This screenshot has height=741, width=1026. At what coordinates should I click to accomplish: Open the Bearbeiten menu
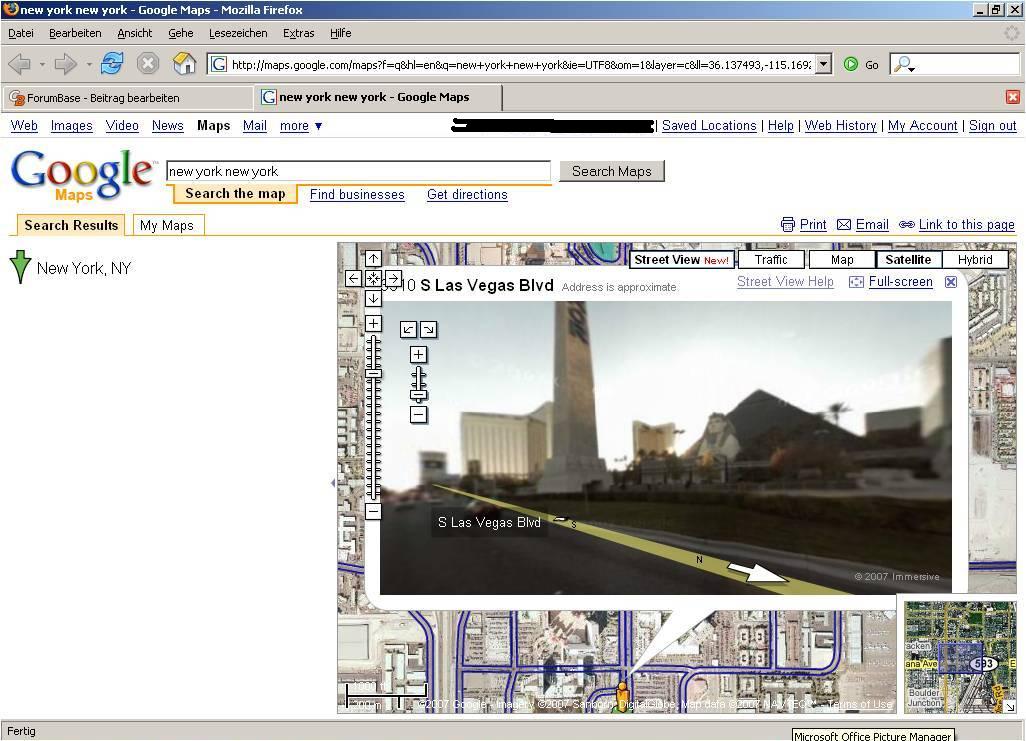[x=75, y=33]
